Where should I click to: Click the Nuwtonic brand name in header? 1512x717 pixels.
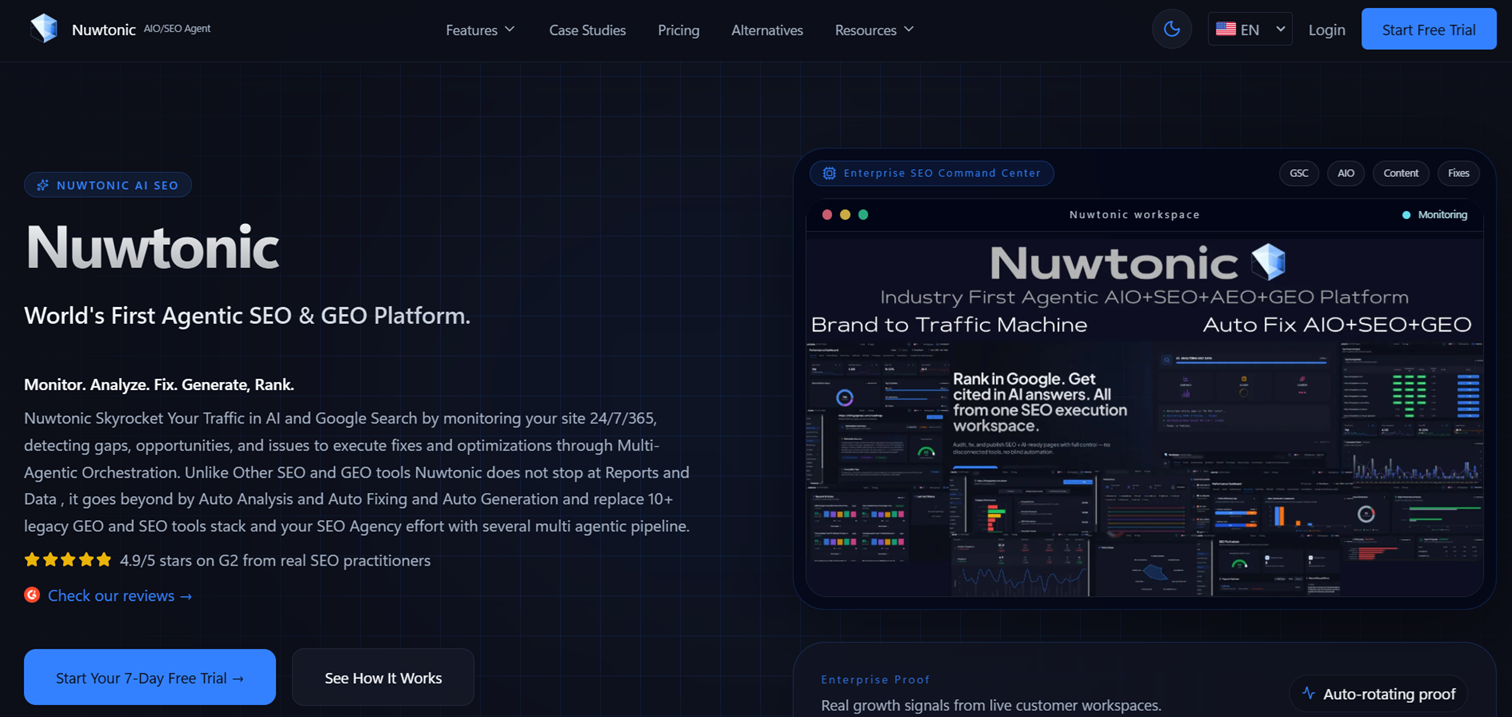click(103, 30)
